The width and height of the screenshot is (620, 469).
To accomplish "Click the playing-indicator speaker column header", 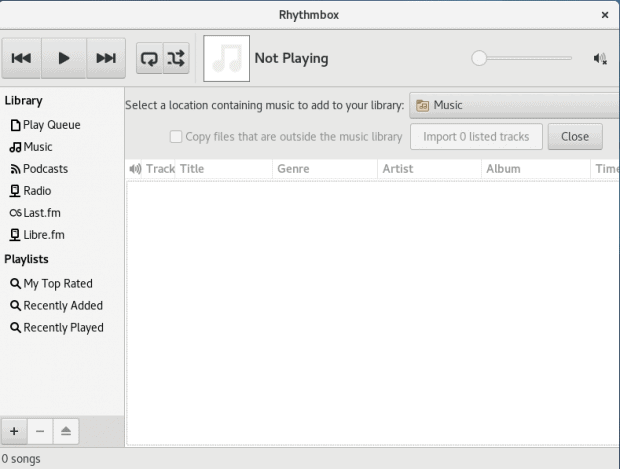I will (135, 169).
